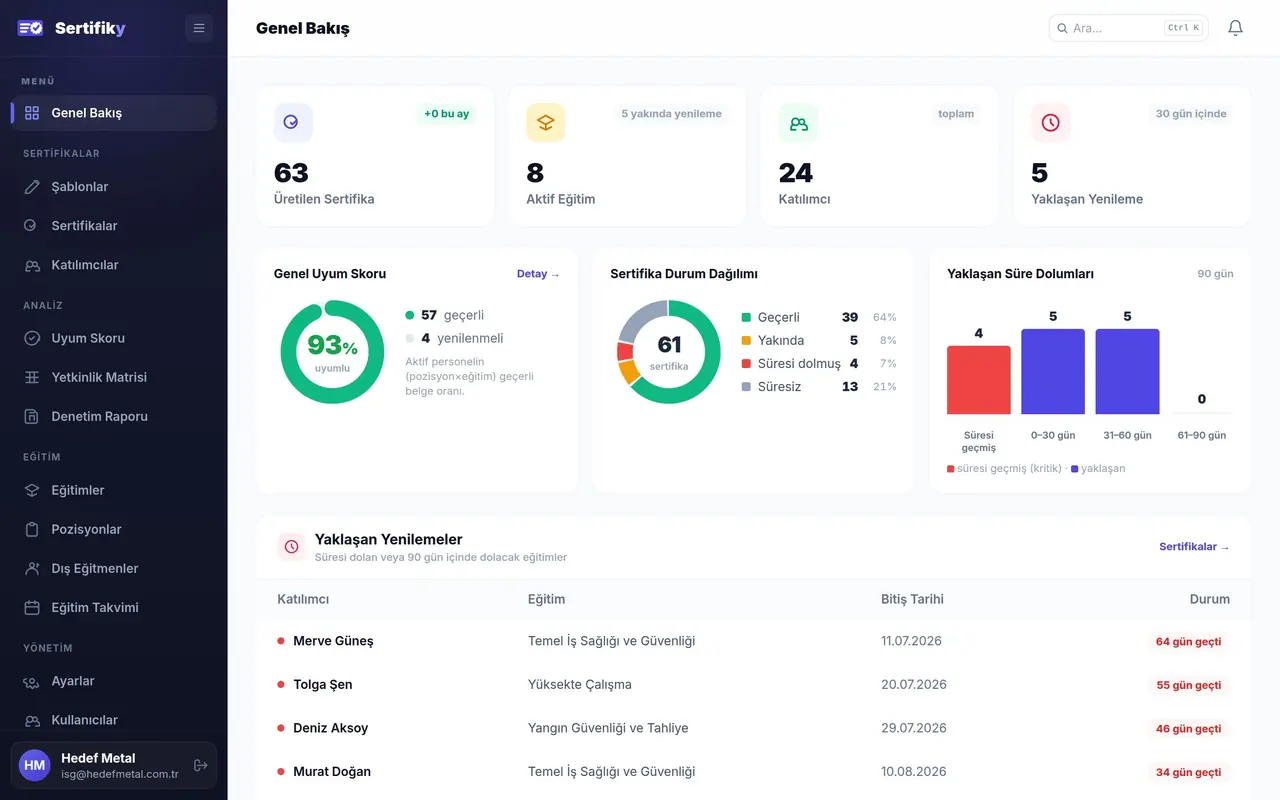Click the Genel Bakış grid icon

(32, 113)
